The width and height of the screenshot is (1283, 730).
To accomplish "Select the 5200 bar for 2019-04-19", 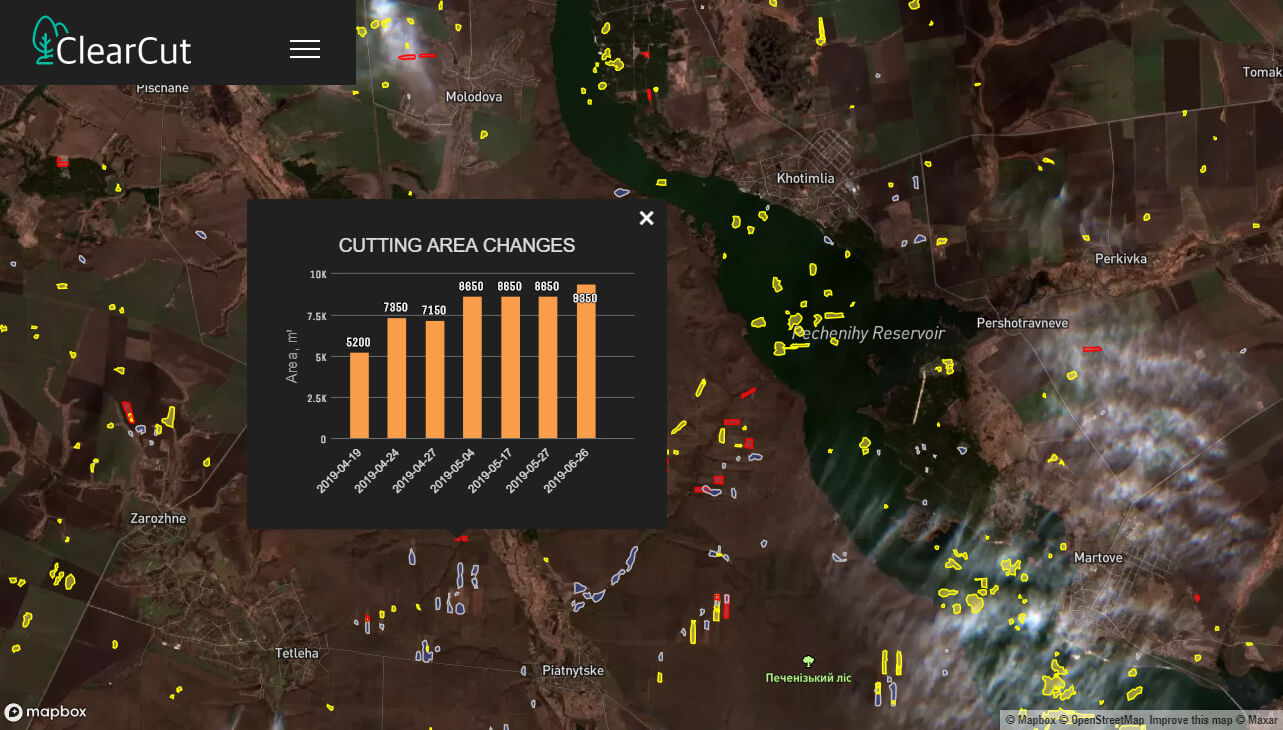I will click(358, 395).
